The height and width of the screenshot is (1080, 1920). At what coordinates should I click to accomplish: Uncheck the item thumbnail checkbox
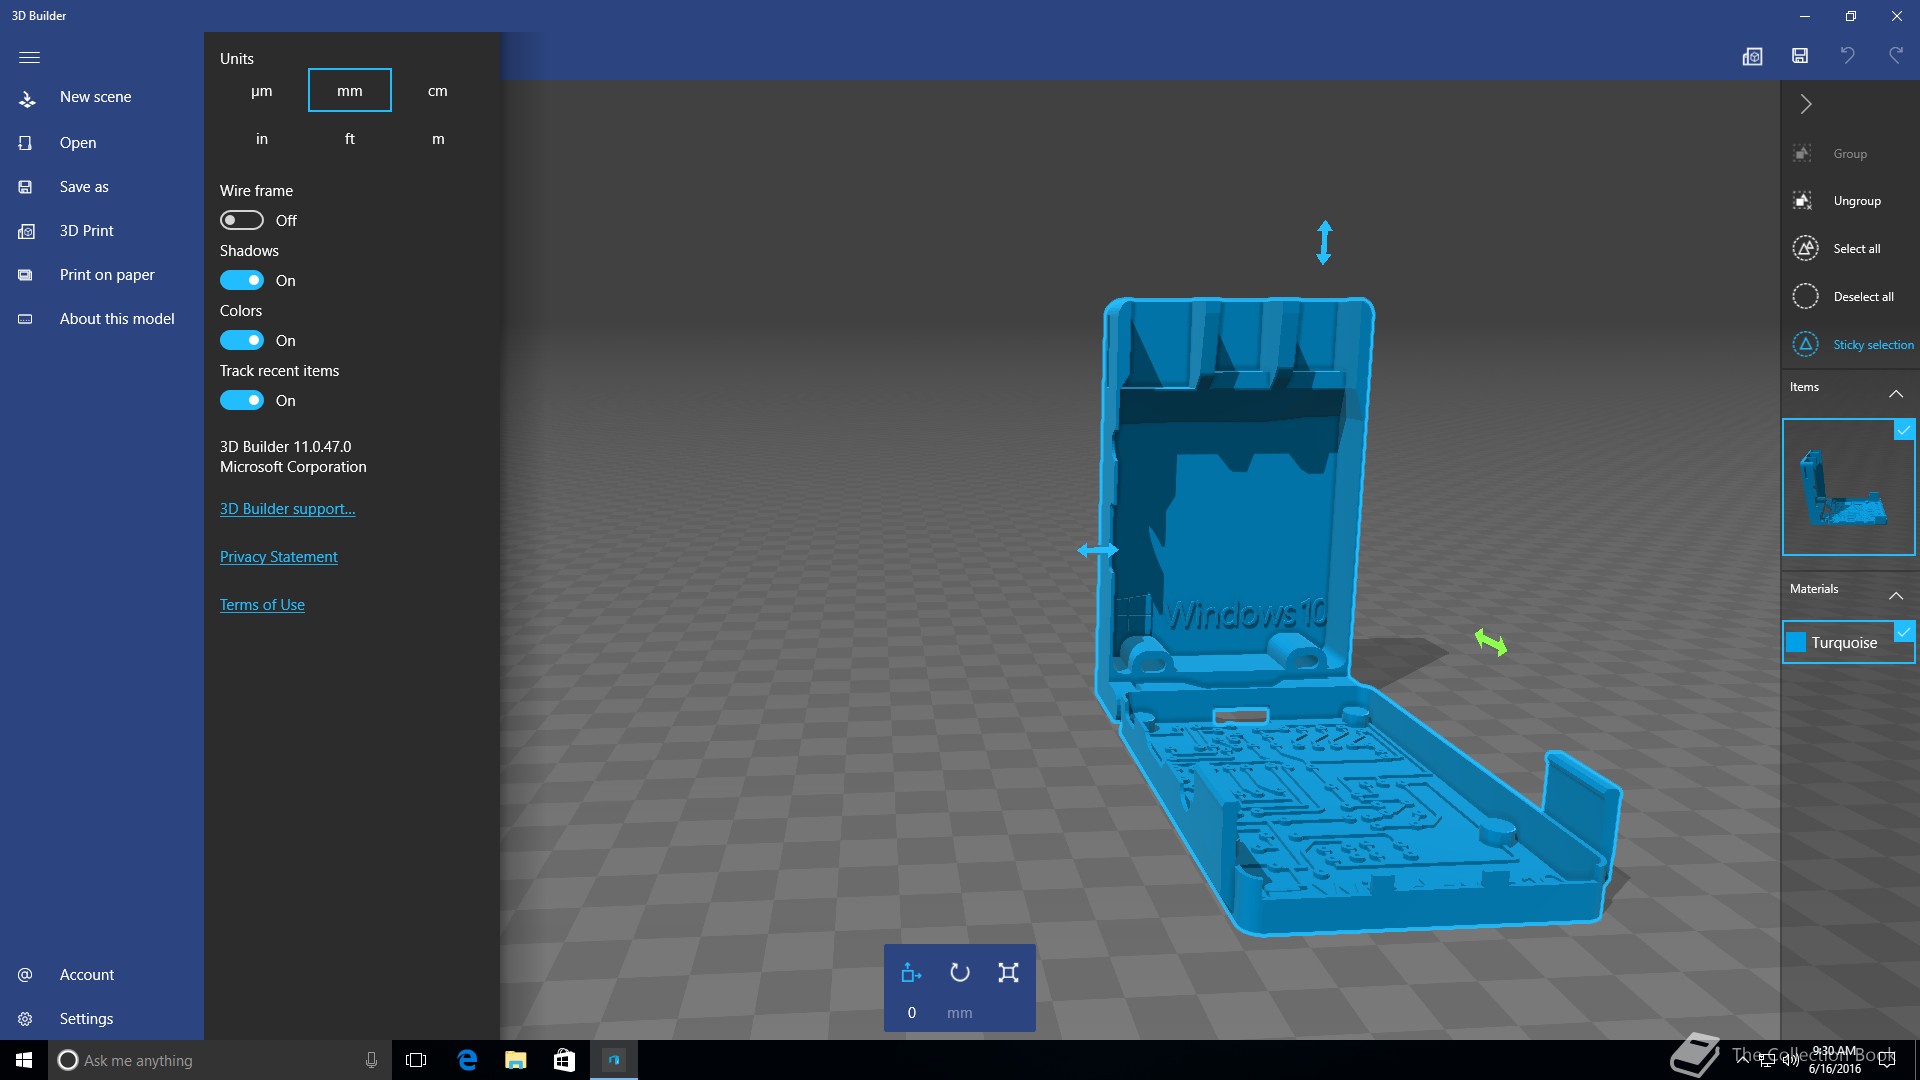point(1904,430)
